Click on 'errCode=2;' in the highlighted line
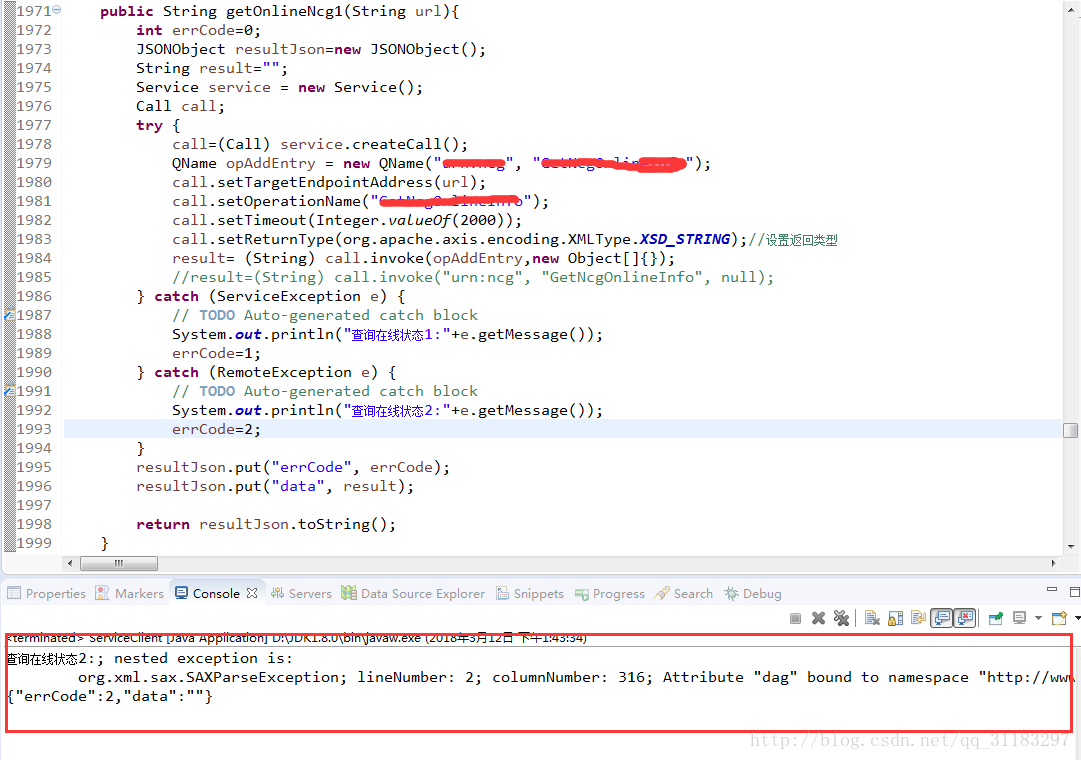 point(216,429)
